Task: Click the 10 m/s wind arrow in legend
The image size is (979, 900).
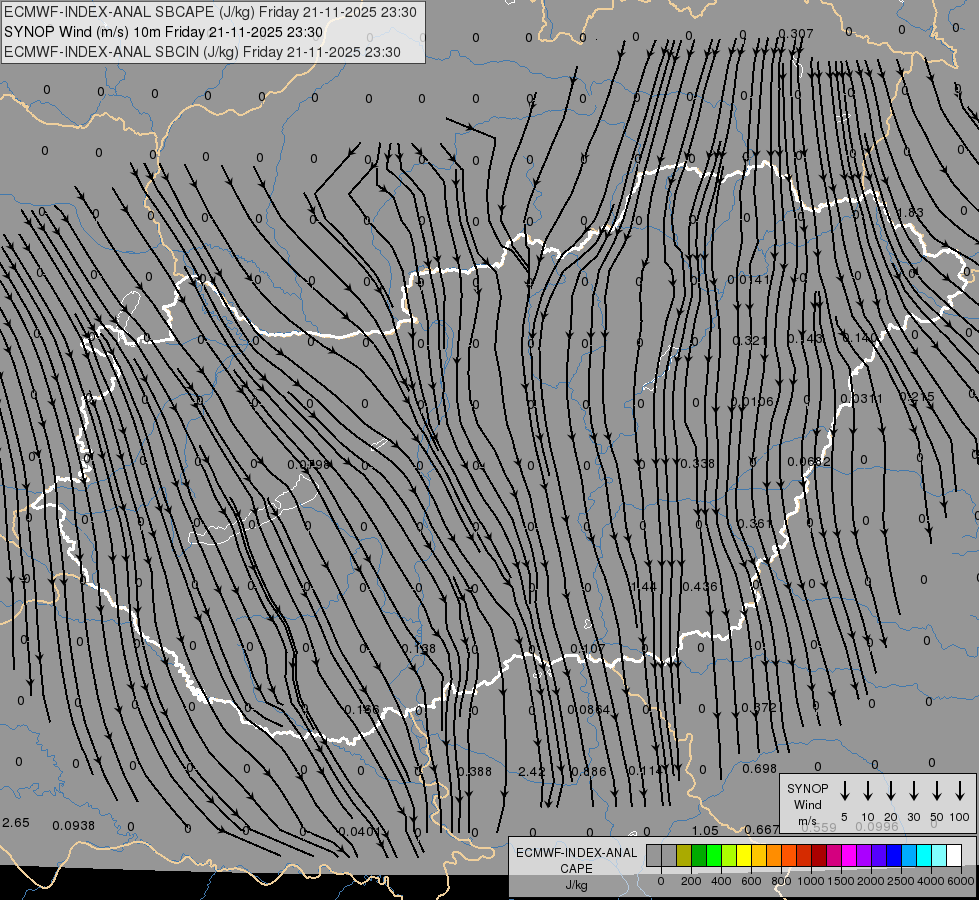Action: pyautogui.click(x=868, y=791)
